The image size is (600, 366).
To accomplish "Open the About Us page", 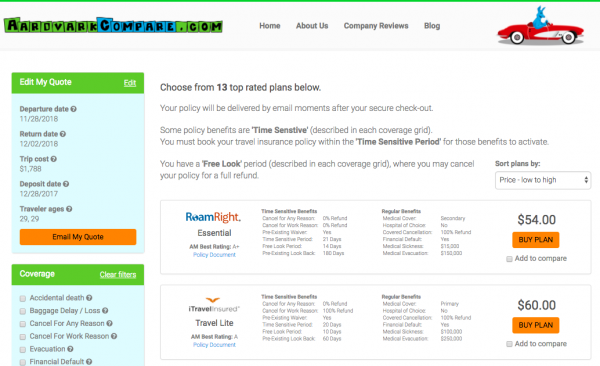I will (312, 26).
